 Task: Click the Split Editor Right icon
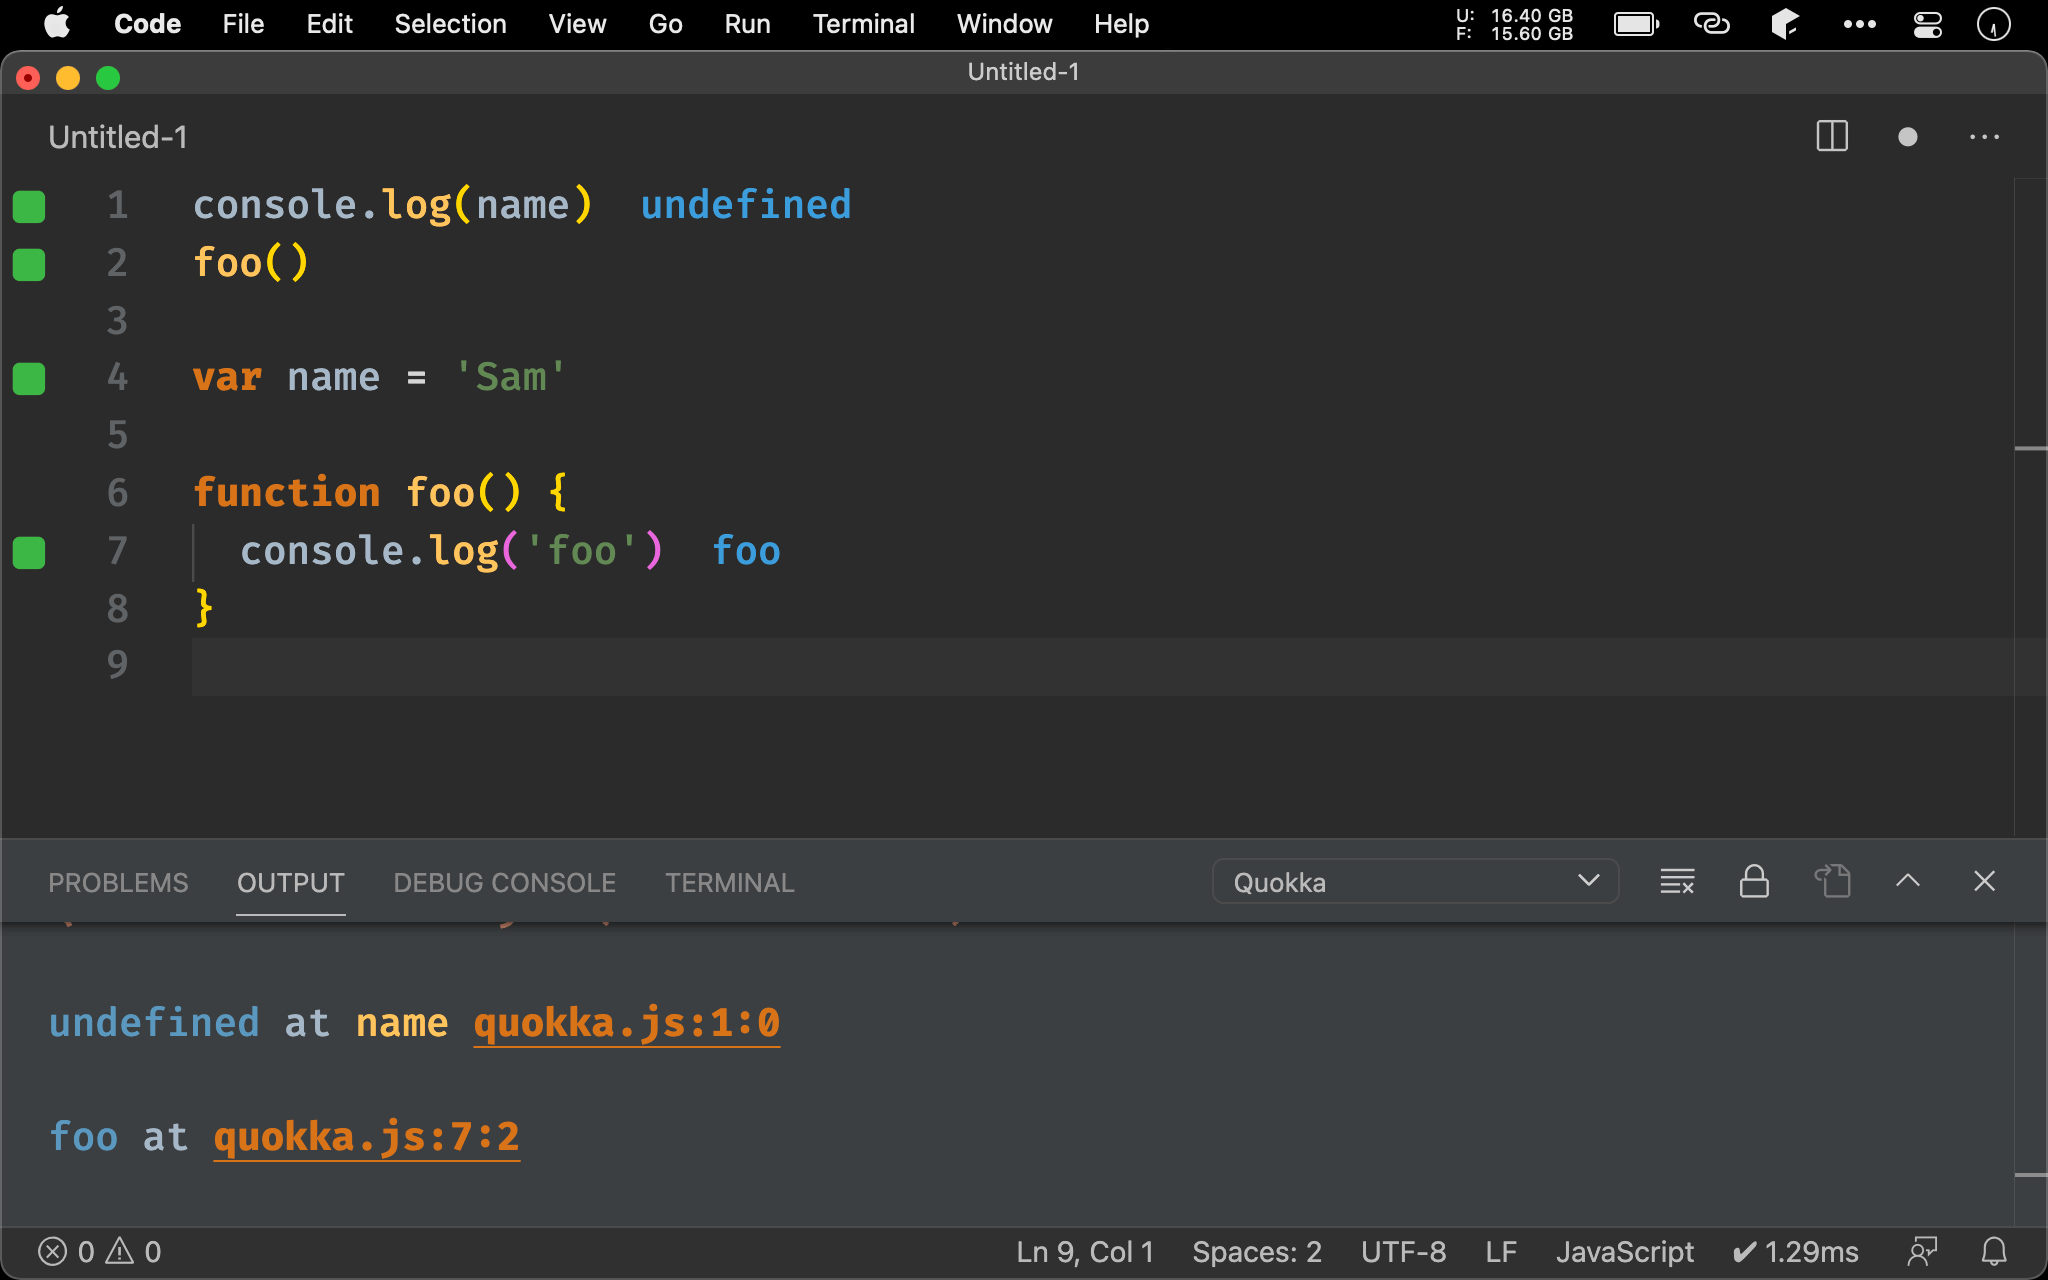tap(1831, 136)
